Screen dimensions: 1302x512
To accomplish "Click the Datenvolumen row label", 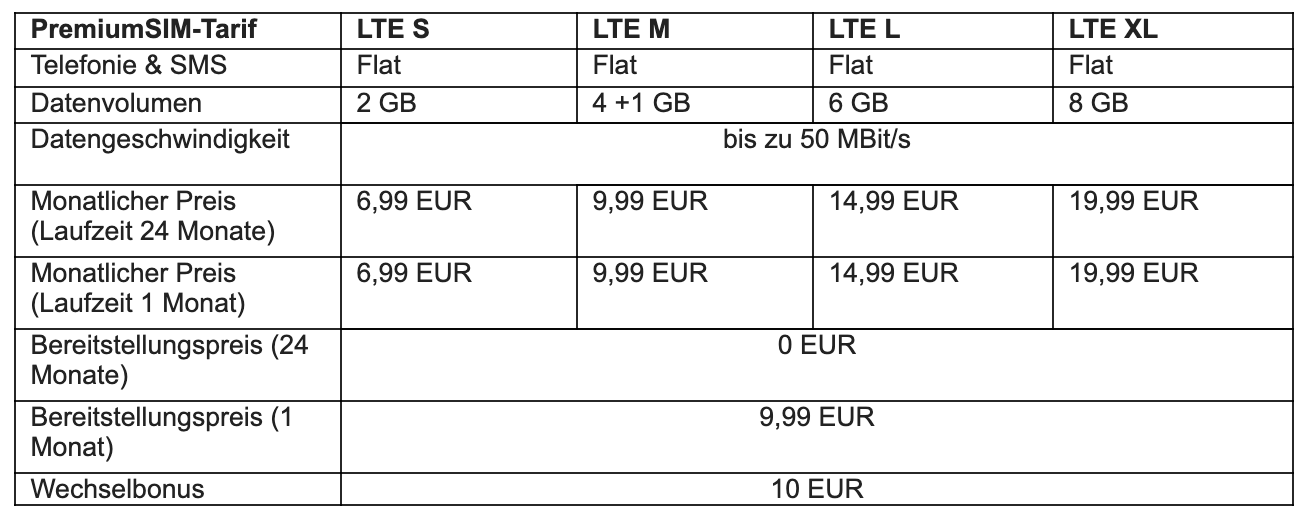I will pyautogui.click(x=116, y=103).
